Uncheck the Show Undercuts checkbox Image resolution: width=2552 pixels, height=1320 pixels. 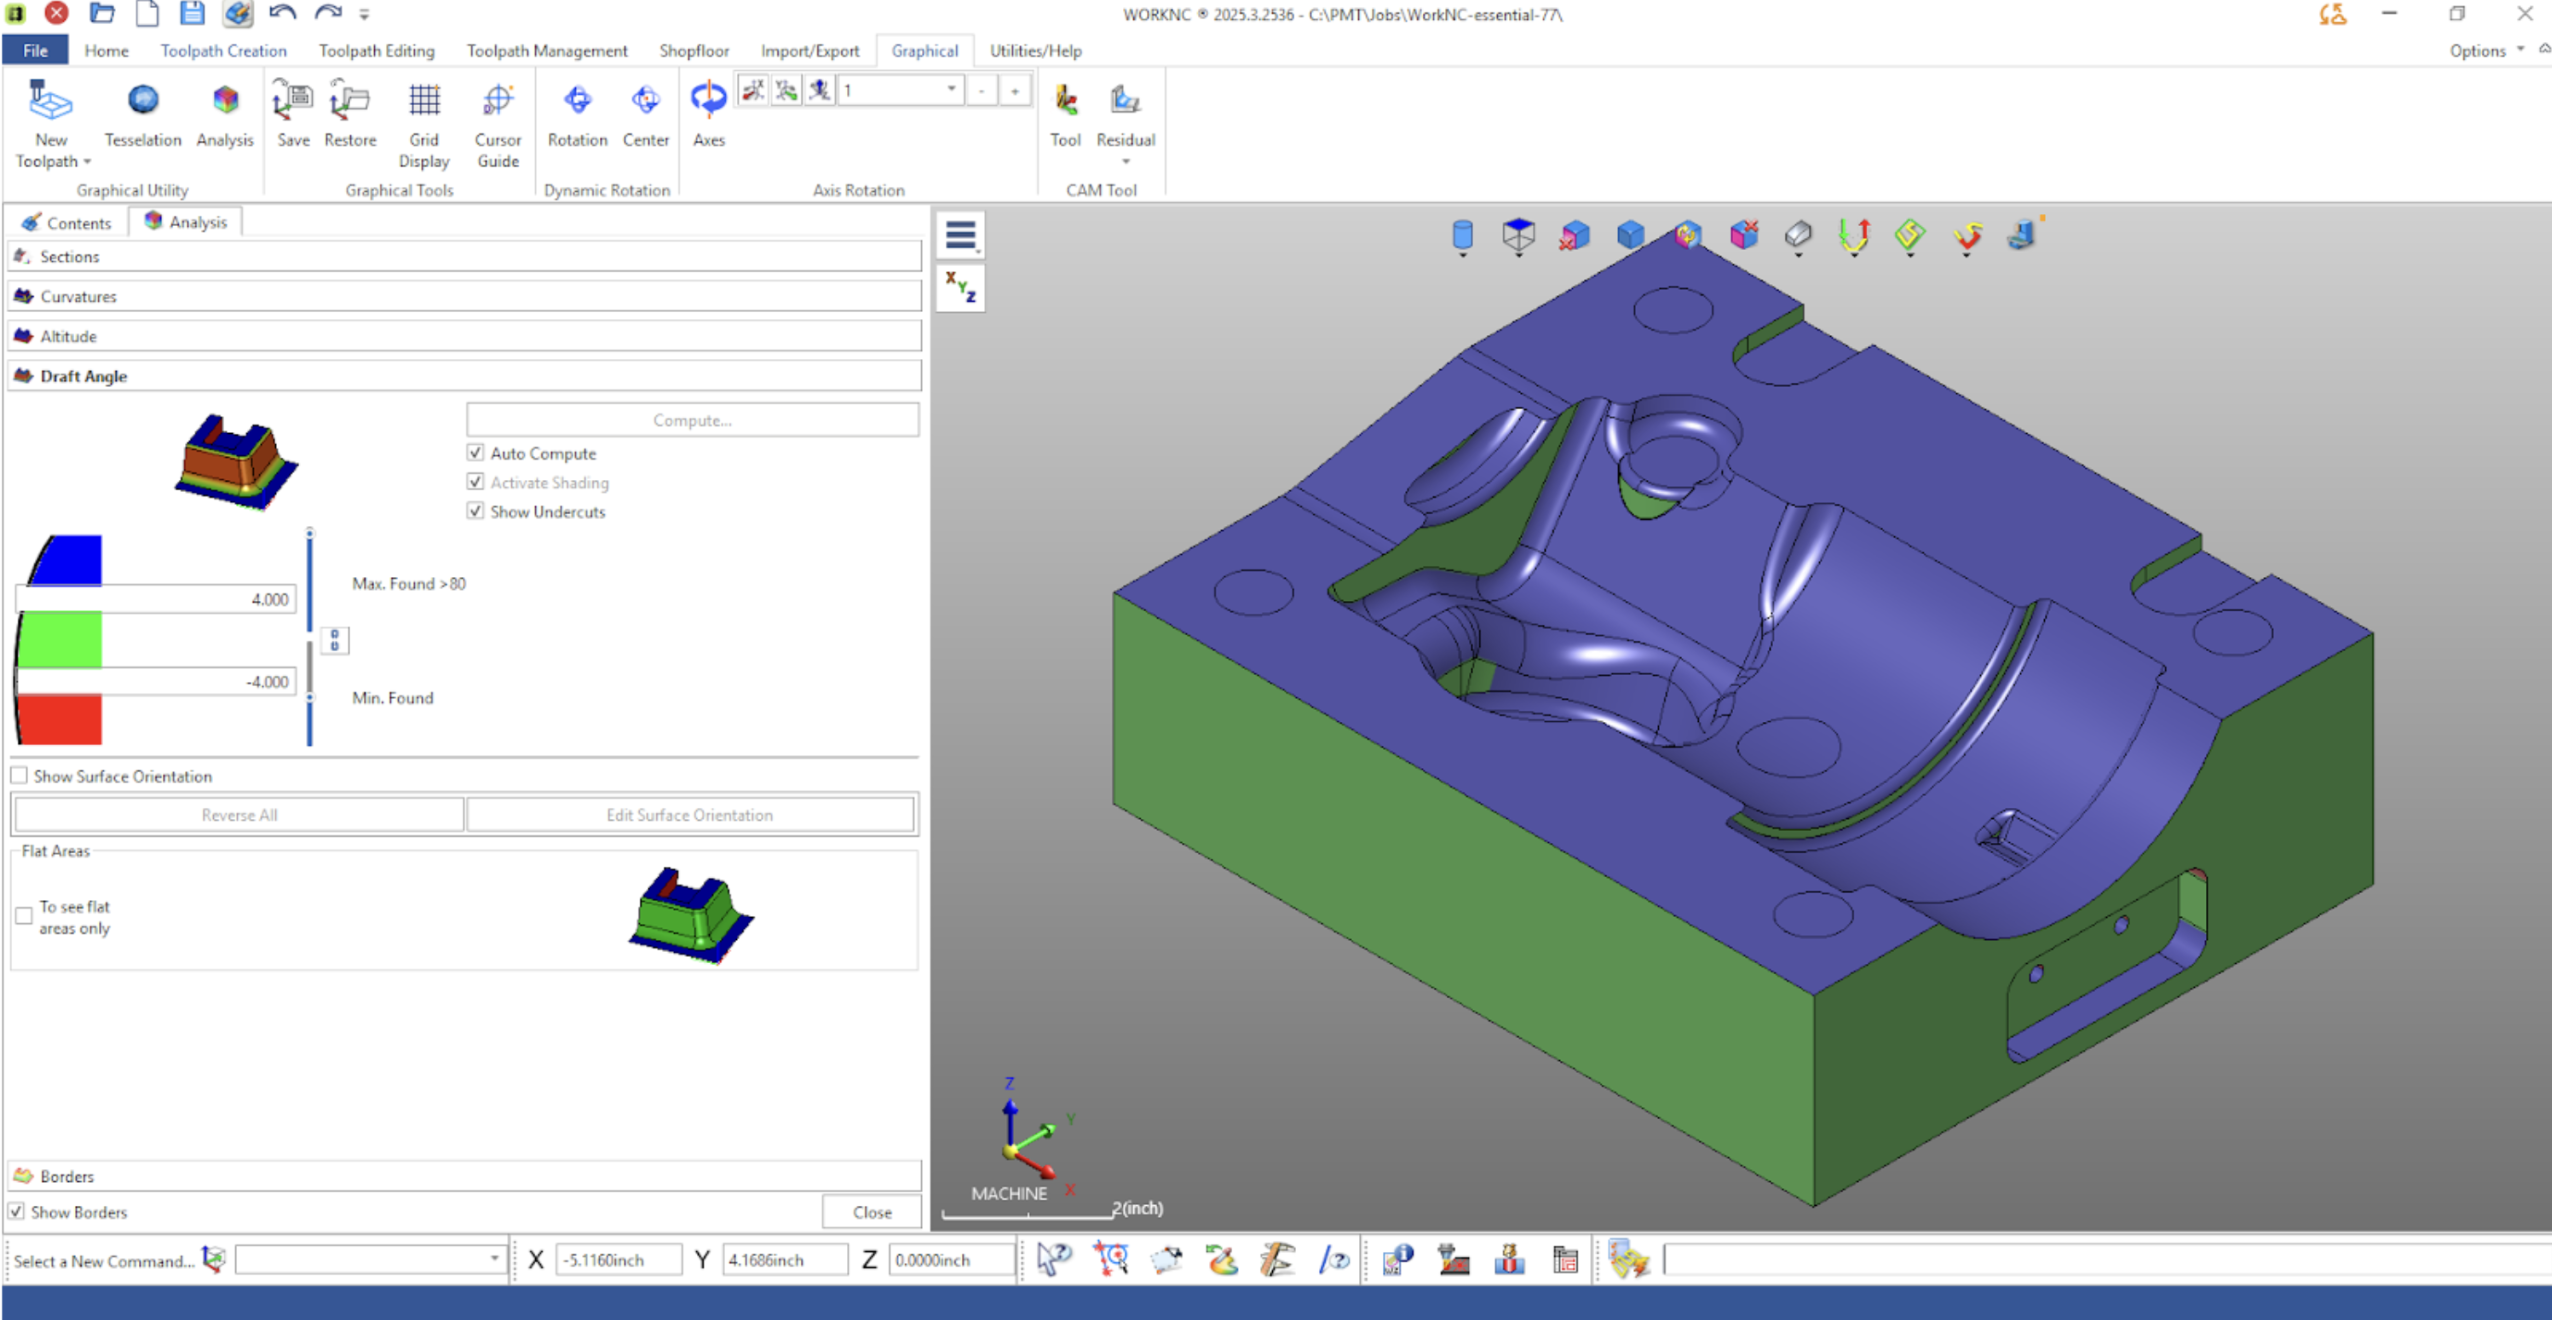(476, 511)
